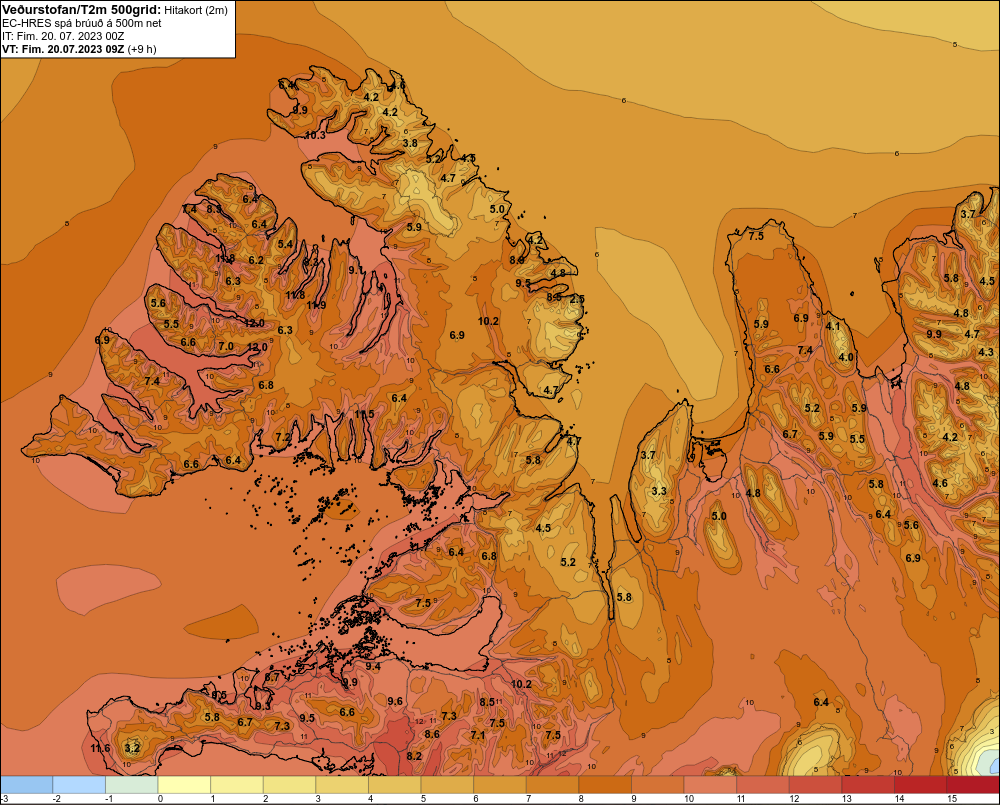This screenshot has height=805, width=1000.
Task: Select legend swatch between 6 and 7
Action: click(500, 785)
